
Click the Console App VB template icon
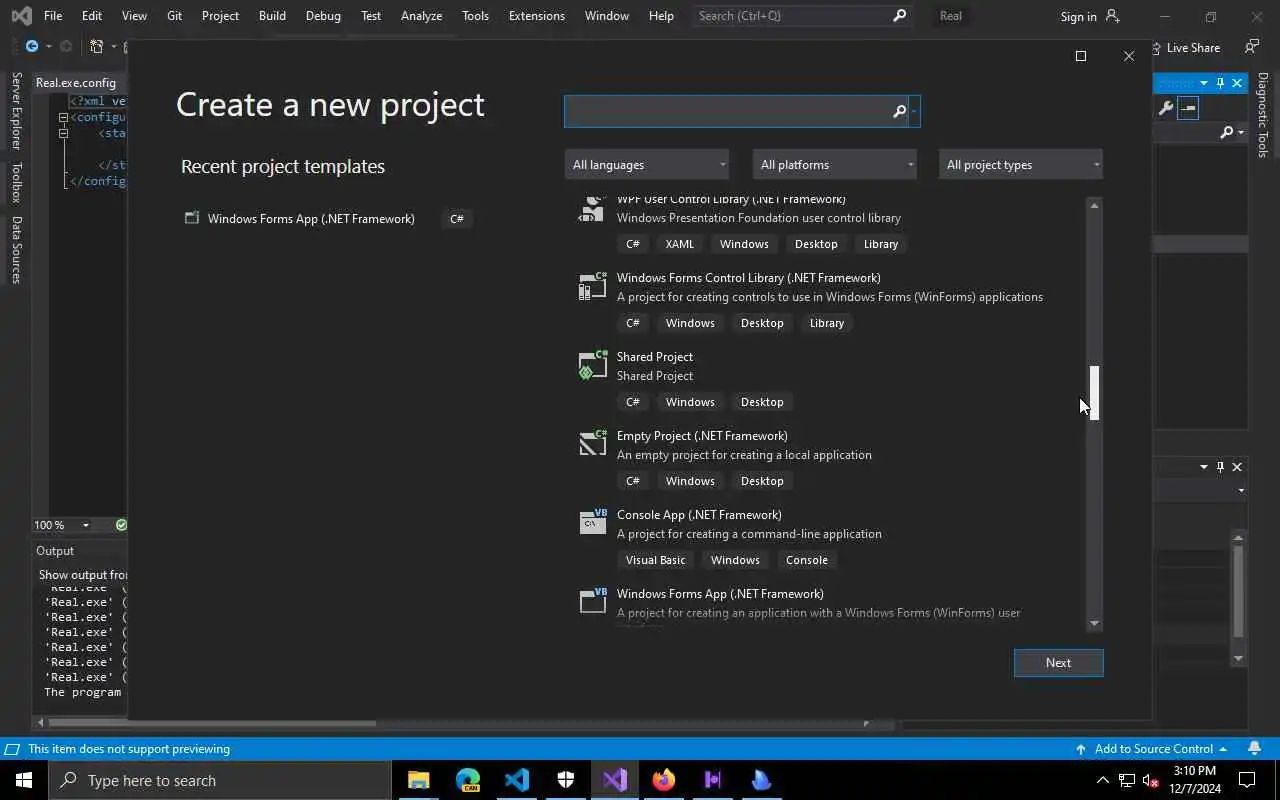593,523
